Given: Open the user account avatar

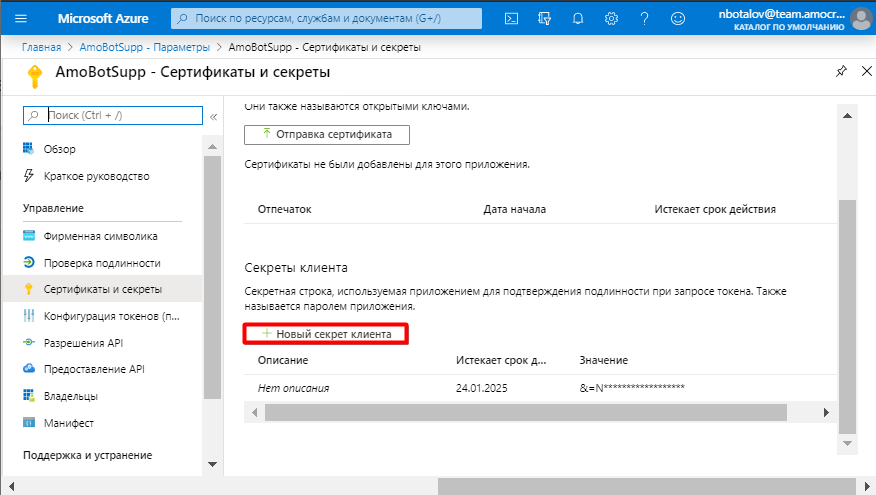Looking at the screenshot, I should [x=862, y=19].
